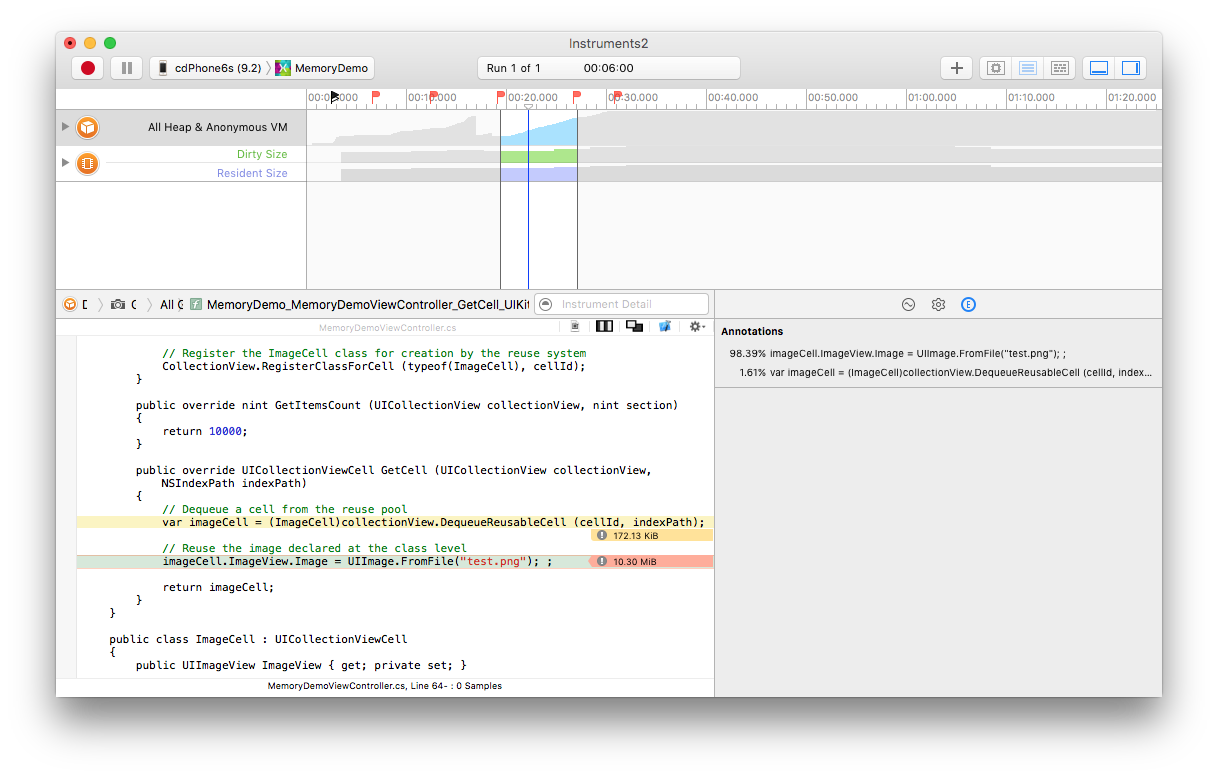Viewport: 1218px width, 777px height.
Task: Expand the All Heap & Anonymous VM row
Action: click(x=65, y=127)
